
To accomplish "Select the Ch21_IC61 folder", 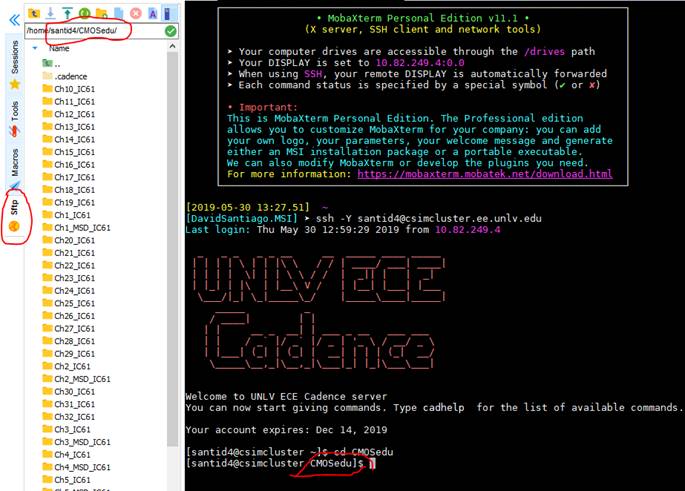I will click(69, 253).
